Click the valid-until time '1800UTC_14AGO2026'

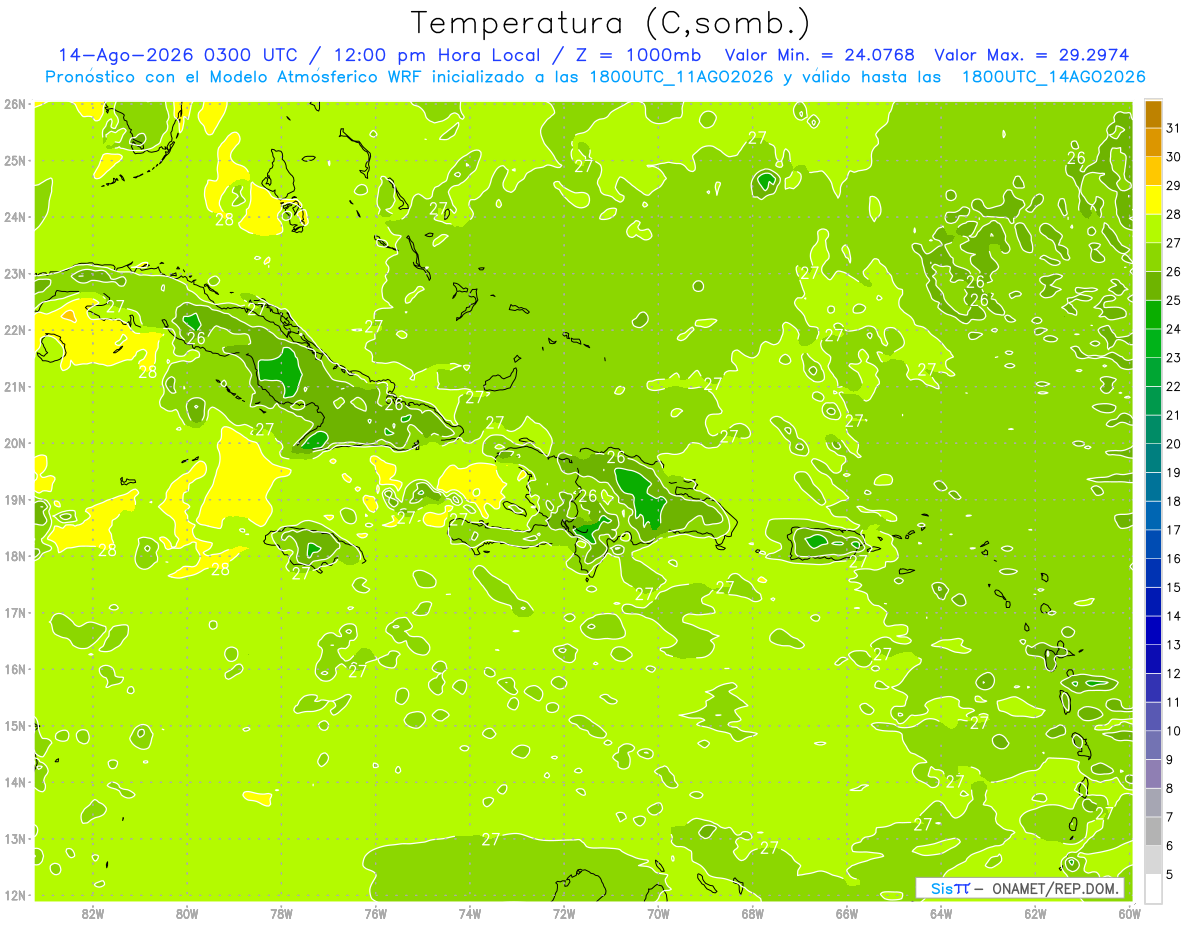coord(1053,77)
